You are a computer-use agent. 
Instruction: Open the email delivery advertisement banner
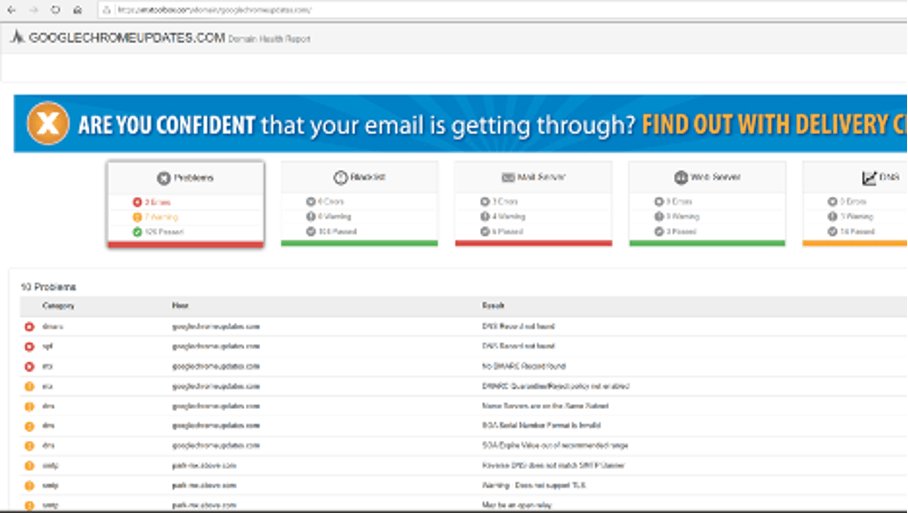[x=460, y=123]
